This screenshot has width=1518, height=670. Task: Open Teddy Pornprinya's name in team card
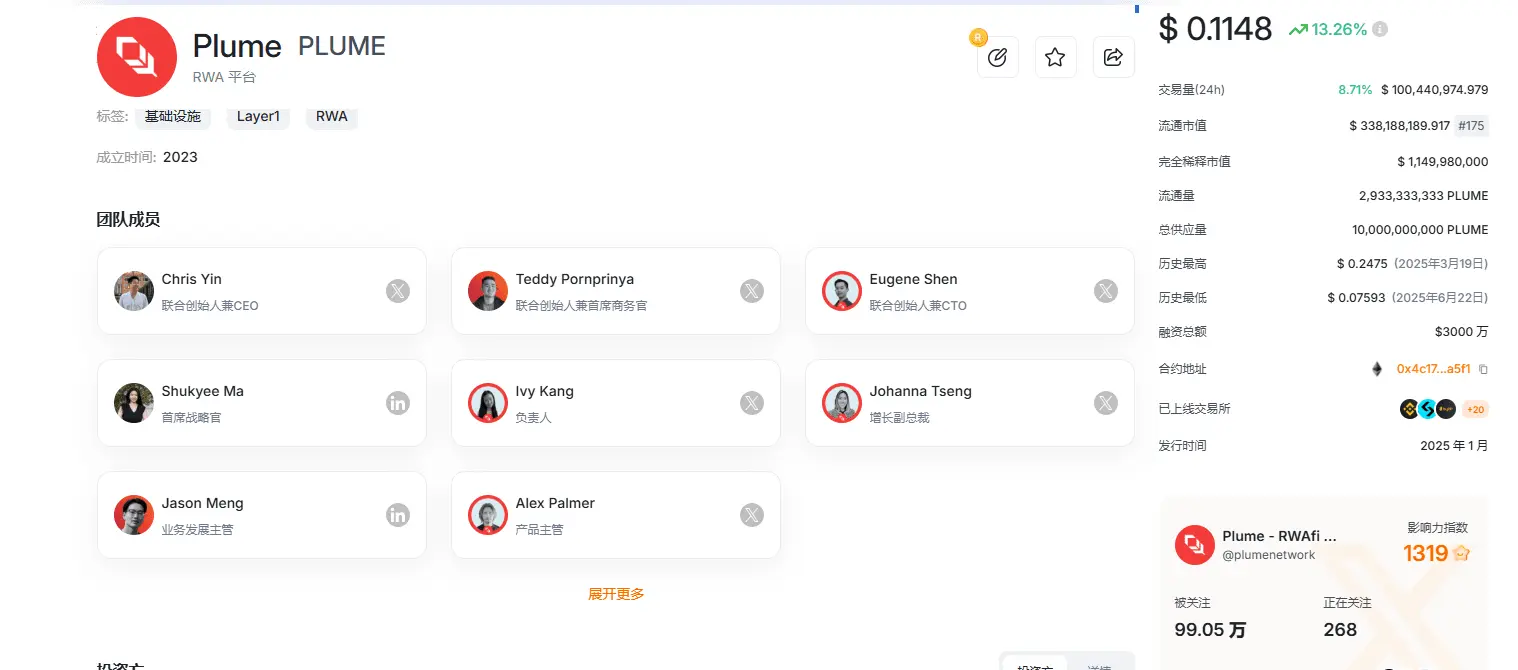click(575, 279)
